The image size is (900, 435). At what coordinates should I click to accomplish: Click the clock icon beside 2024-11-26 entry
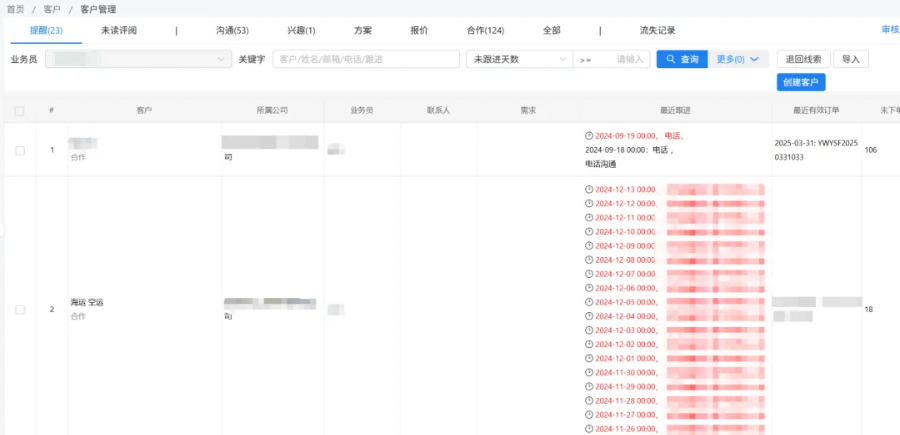click(589, 428)
